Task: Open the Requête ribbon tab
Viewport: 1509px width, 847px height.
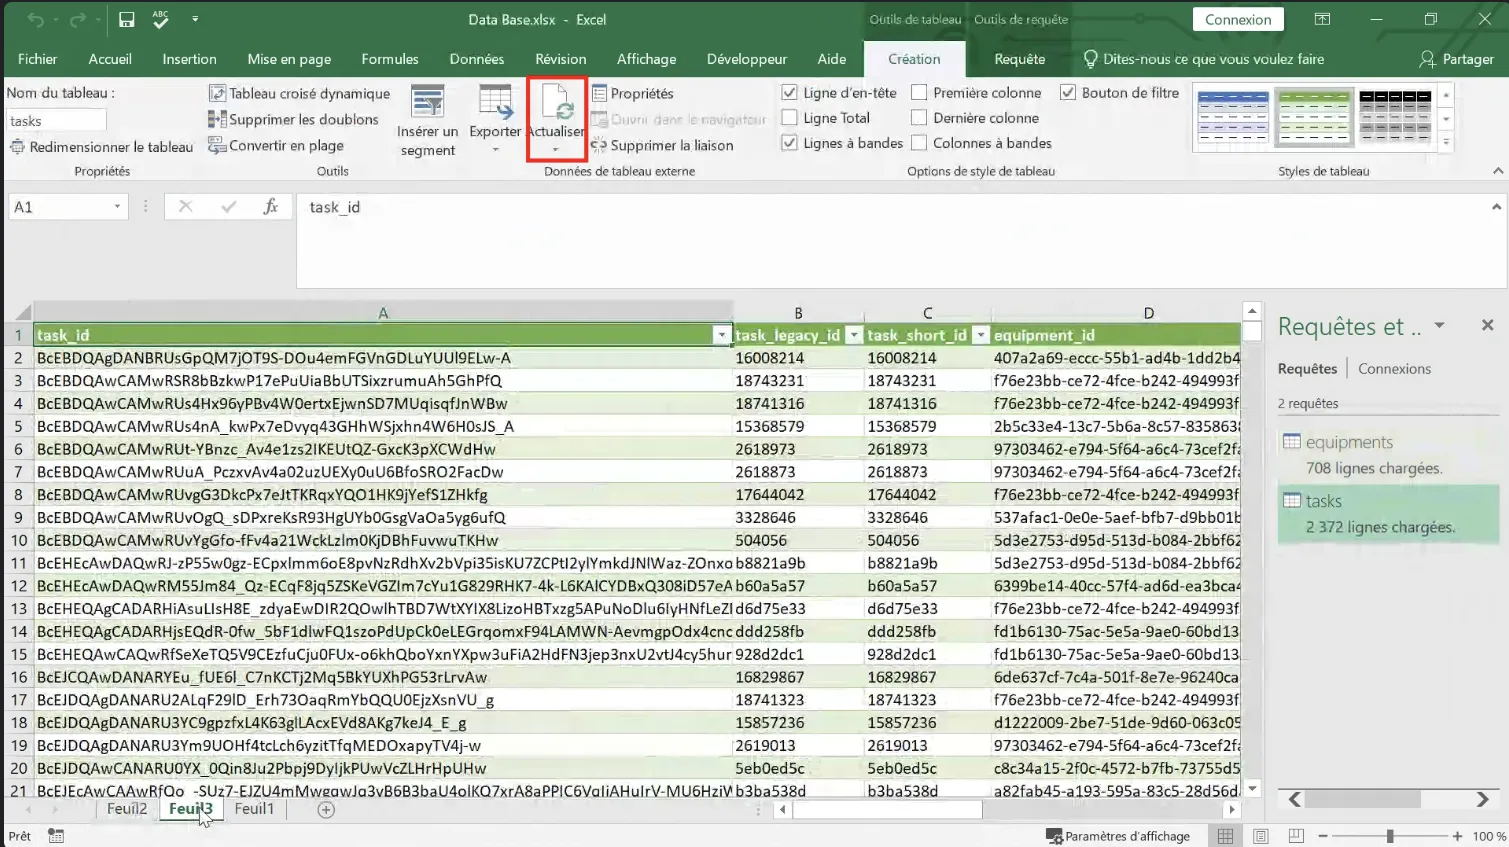Action: tap(1020, 59)
